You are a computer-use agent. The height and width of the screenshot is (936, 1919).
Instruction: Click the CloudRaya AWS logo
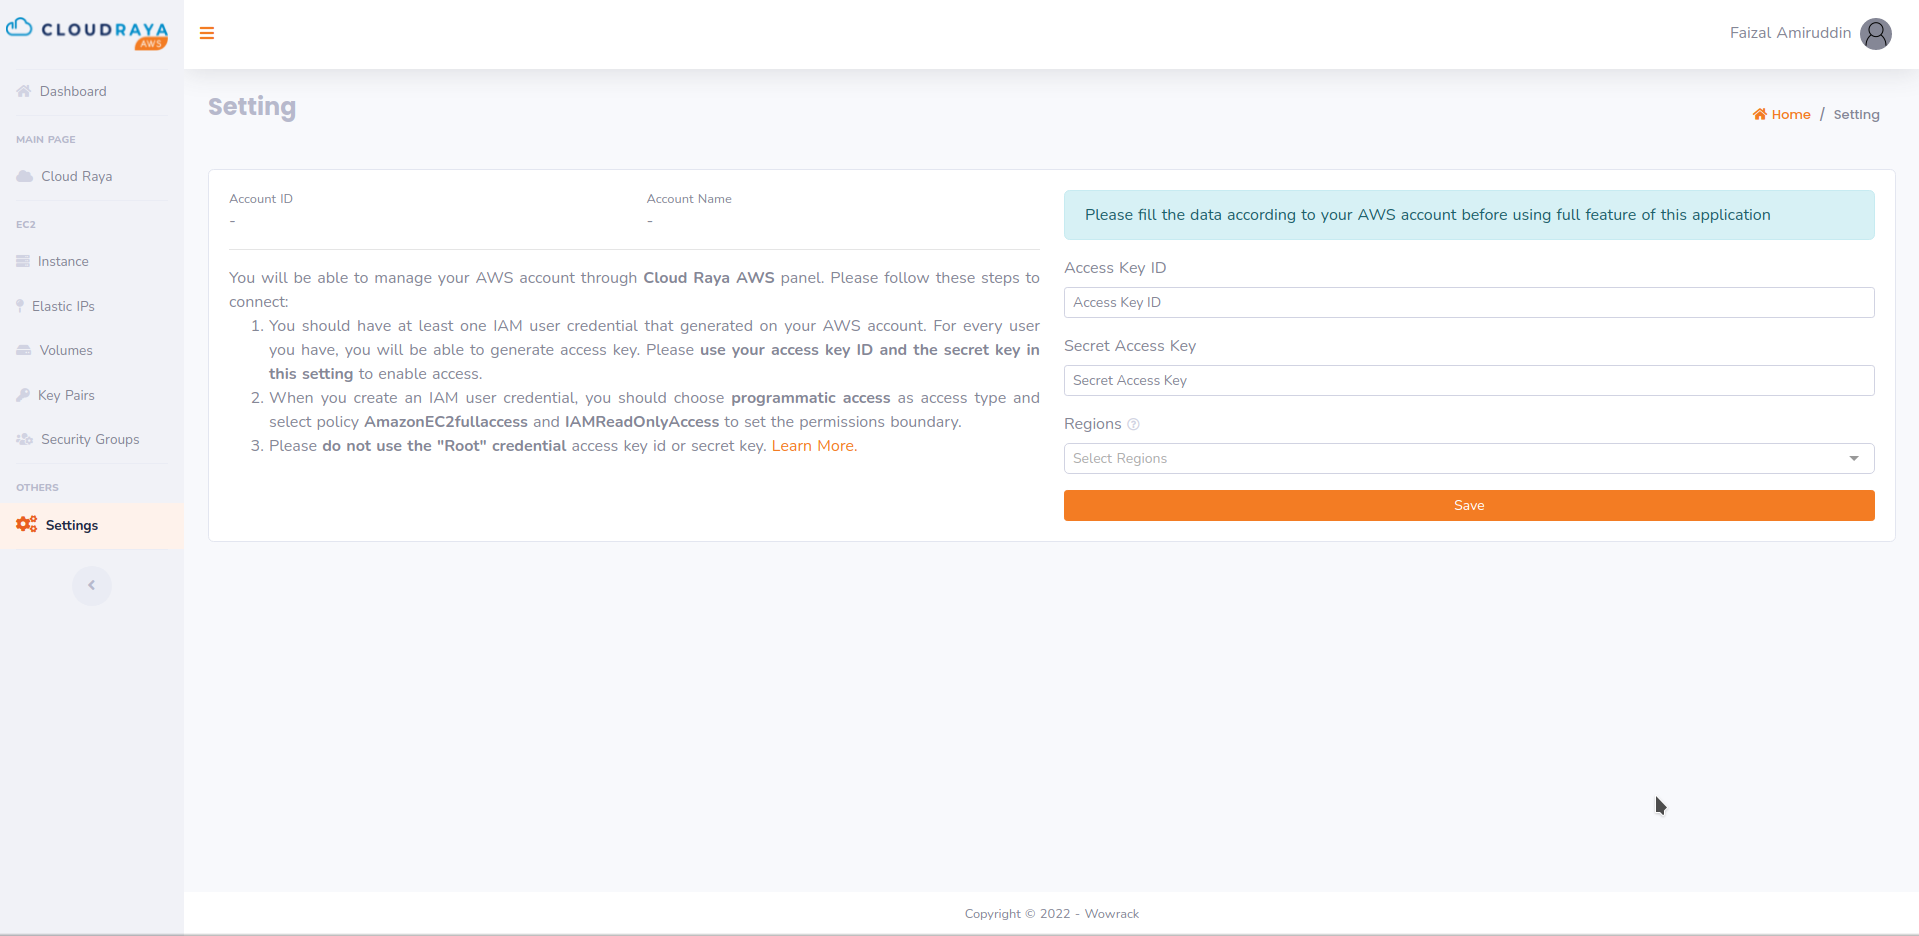tap(87, 33)
